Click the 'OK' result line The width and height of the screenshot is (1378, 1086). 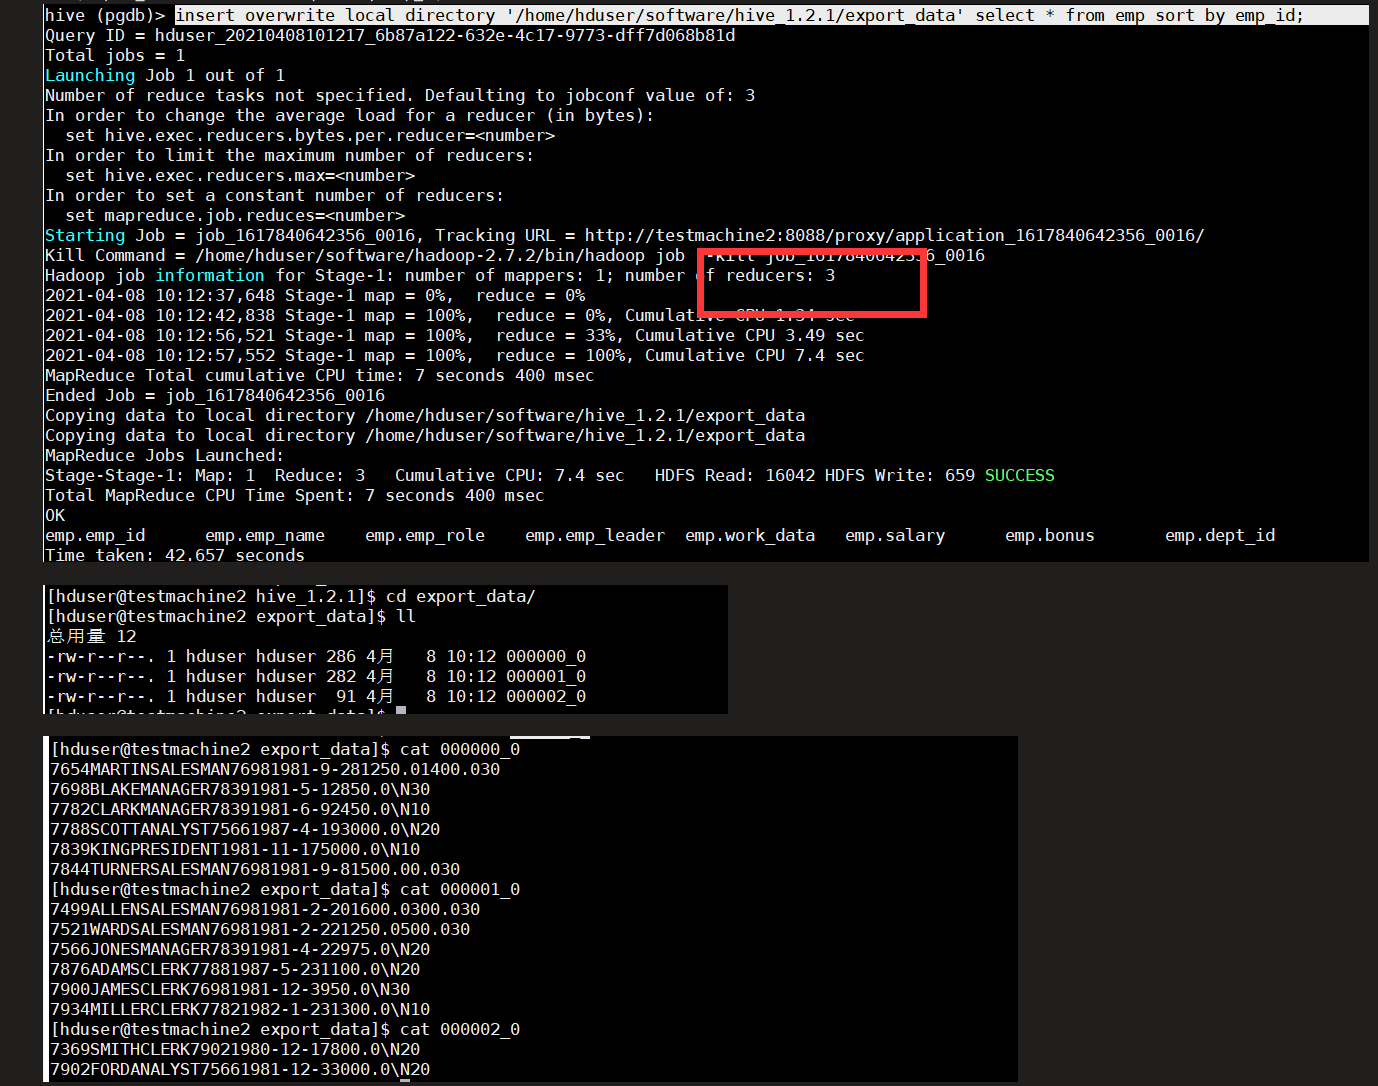click(x=55, y=515)
